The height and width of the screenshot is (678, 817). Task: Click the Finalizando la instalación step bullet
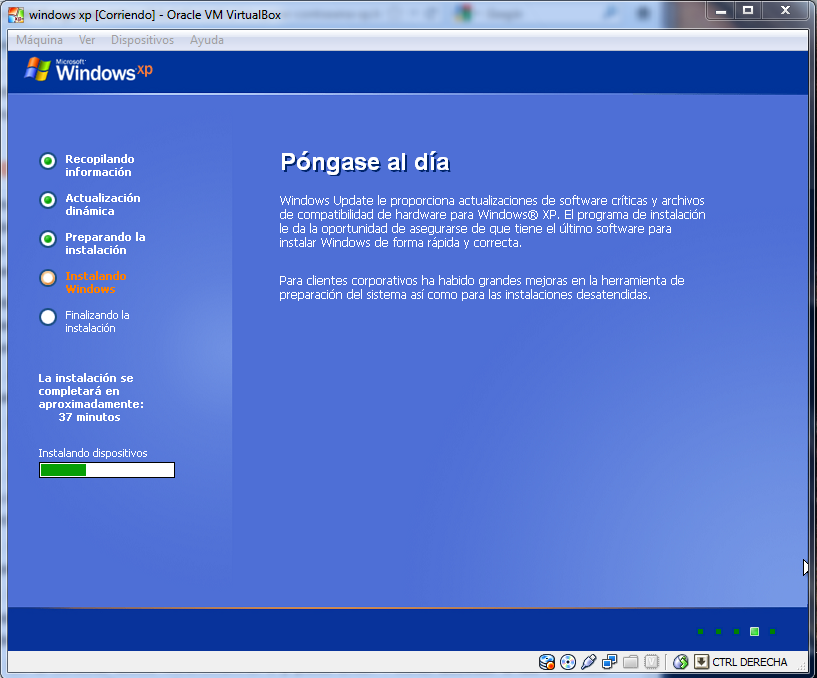[x=48, y=317]
